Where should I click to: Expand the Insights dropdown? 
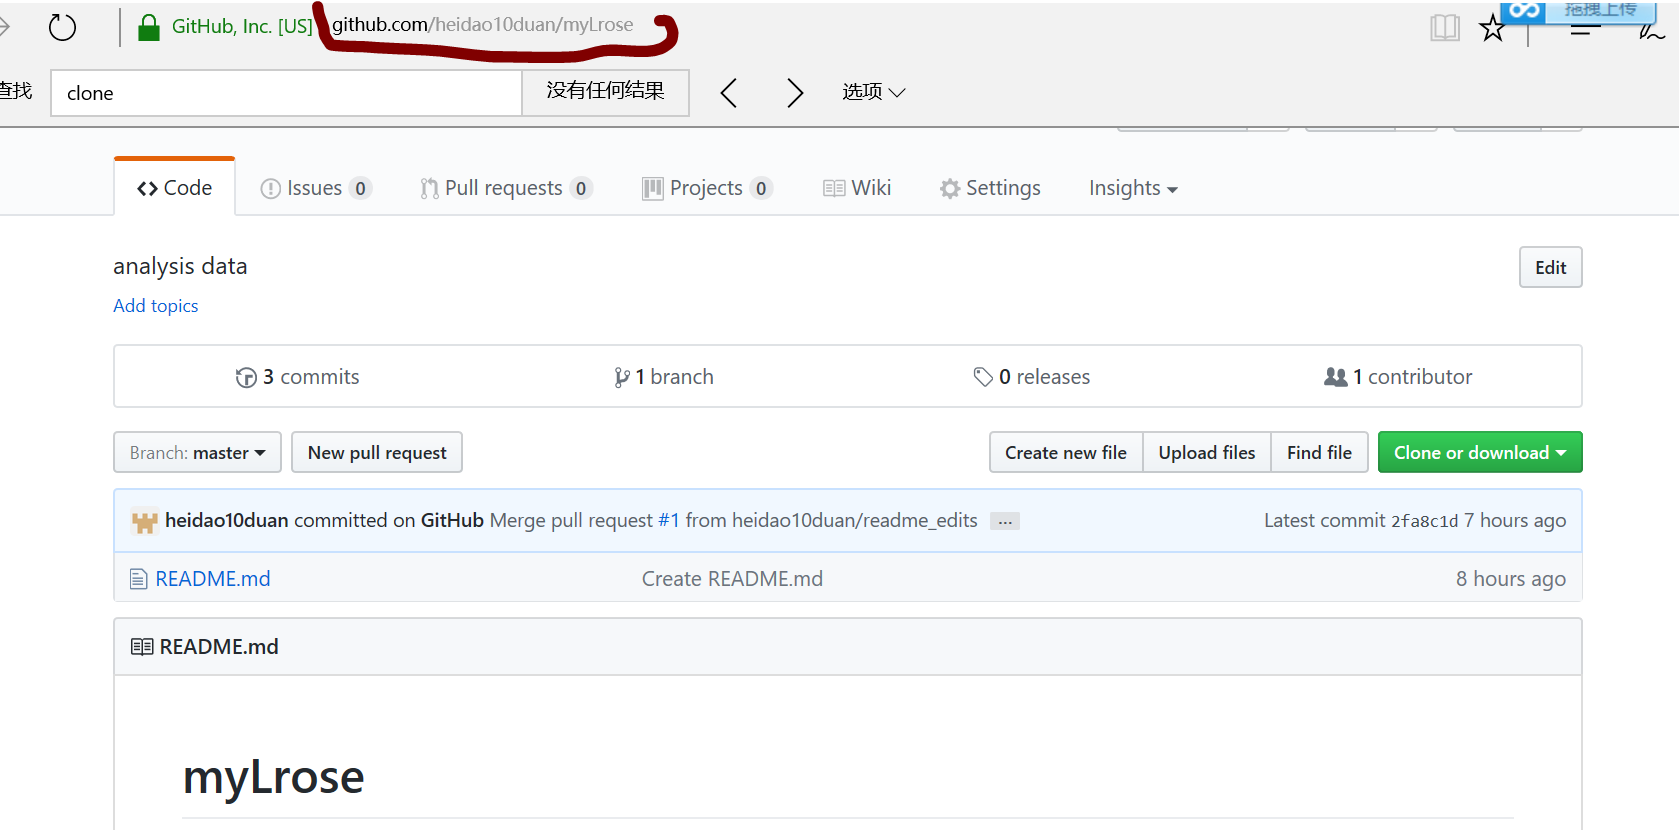(x=1133, y=188)
